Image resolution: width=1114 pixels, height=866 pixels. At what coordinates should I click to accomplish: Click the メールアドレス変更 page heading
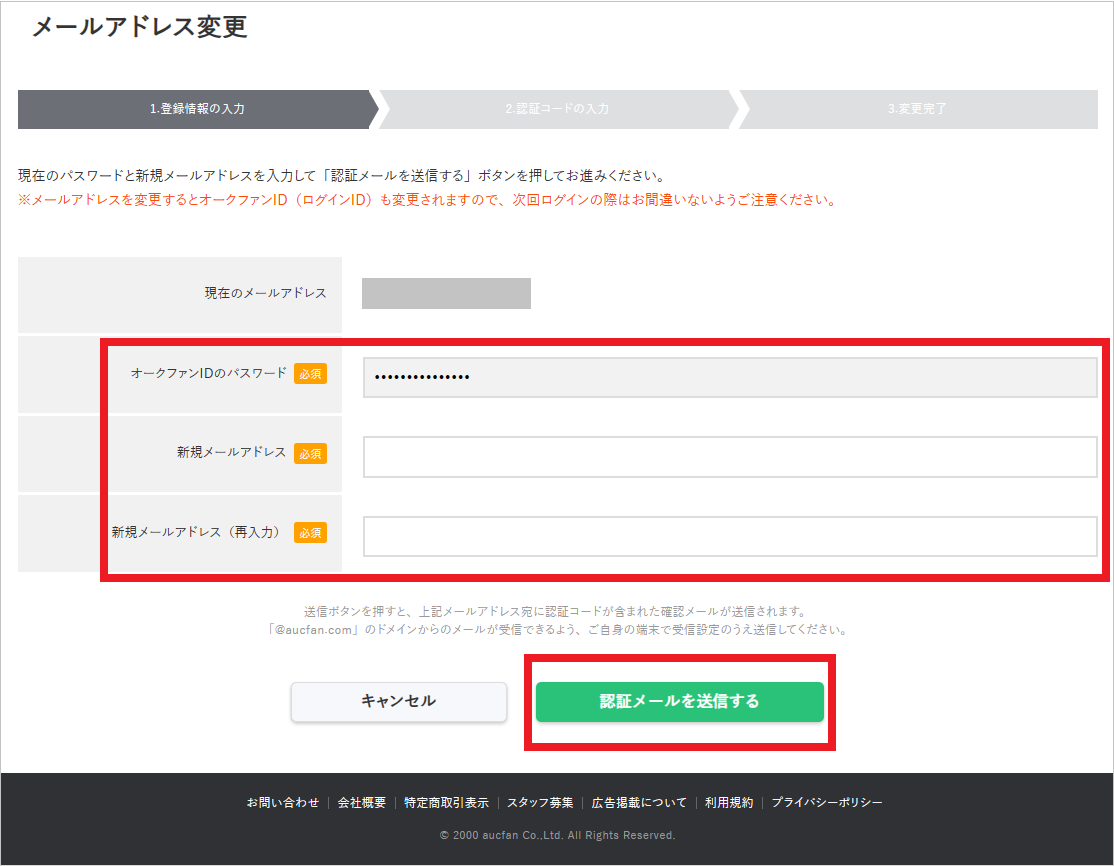(140, 27)
